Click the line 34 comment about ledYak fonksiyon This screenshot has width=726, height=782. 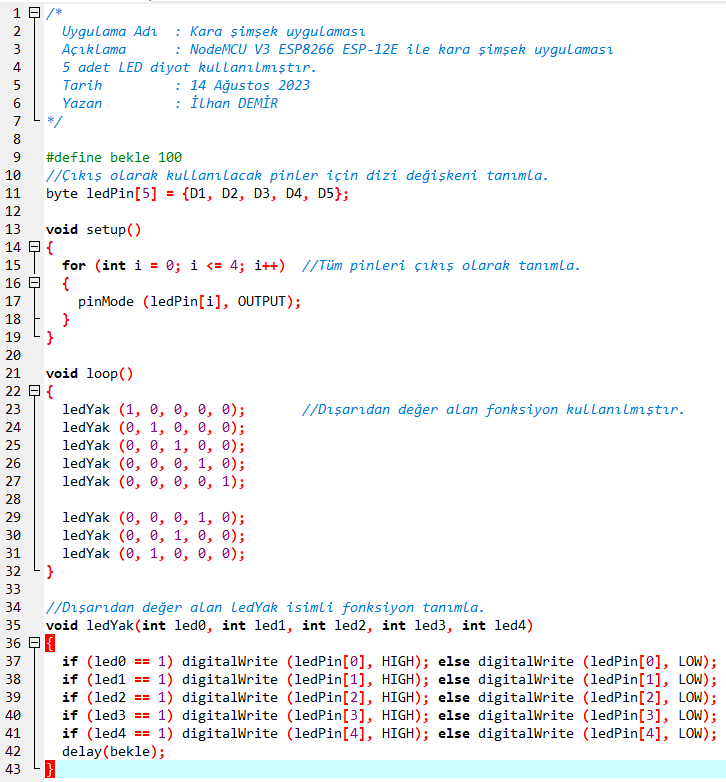[265, 607]
